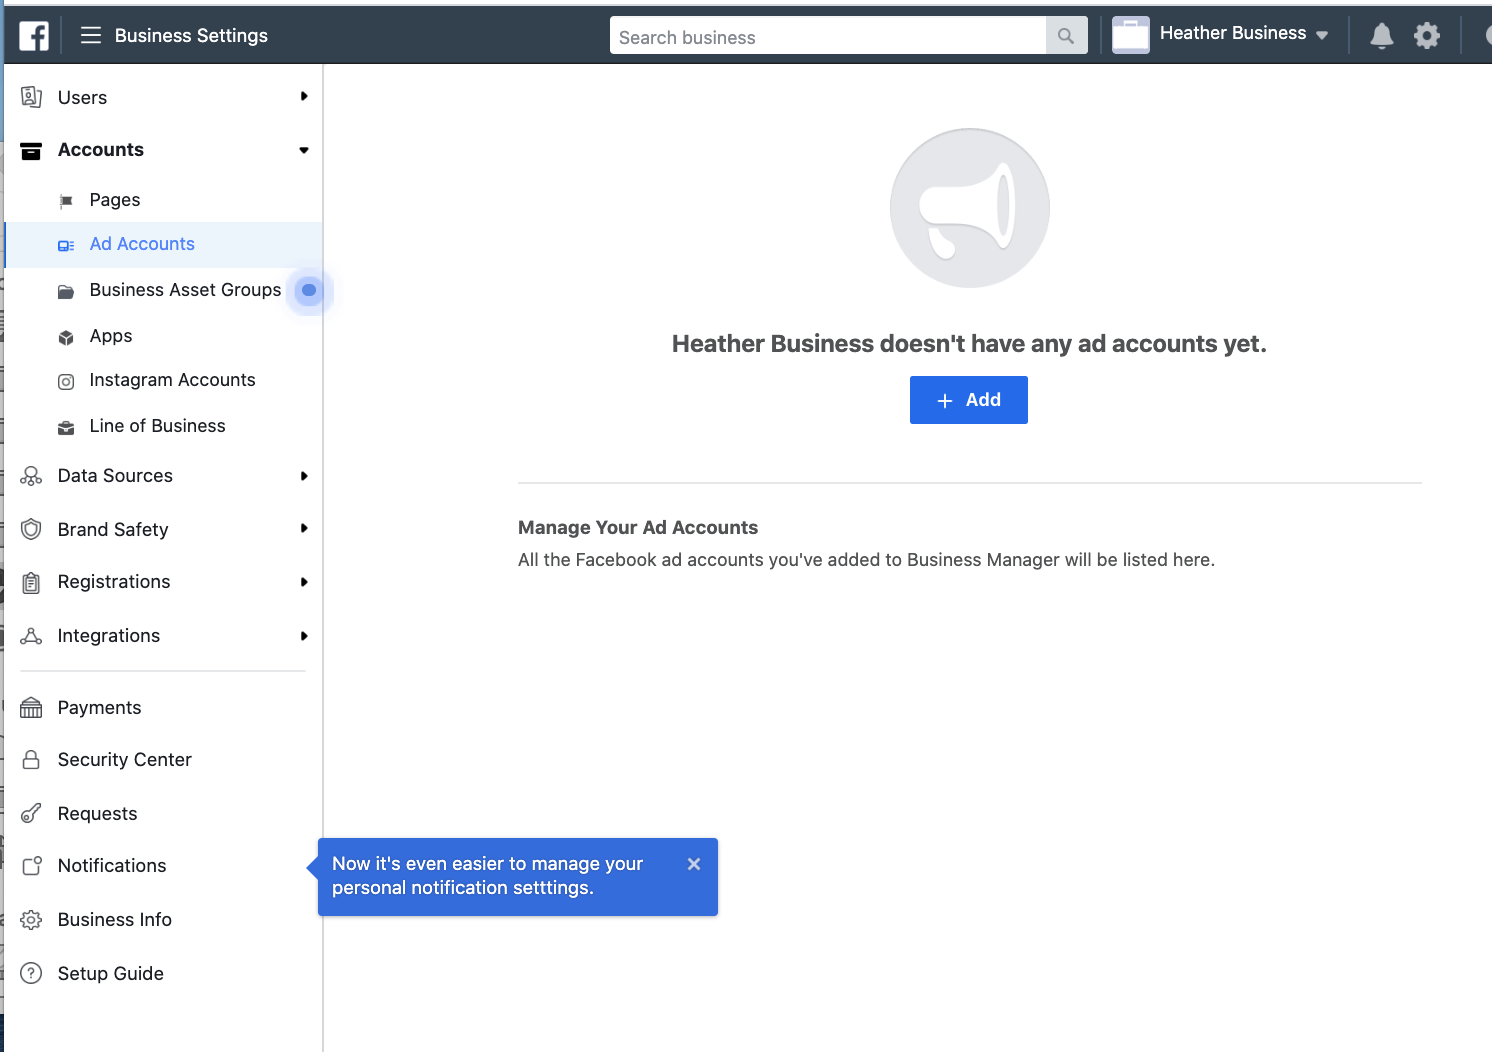Click the Apps cube icon
The height and width of the screenshot is (1052, 1492).
(x=66, y=337)
